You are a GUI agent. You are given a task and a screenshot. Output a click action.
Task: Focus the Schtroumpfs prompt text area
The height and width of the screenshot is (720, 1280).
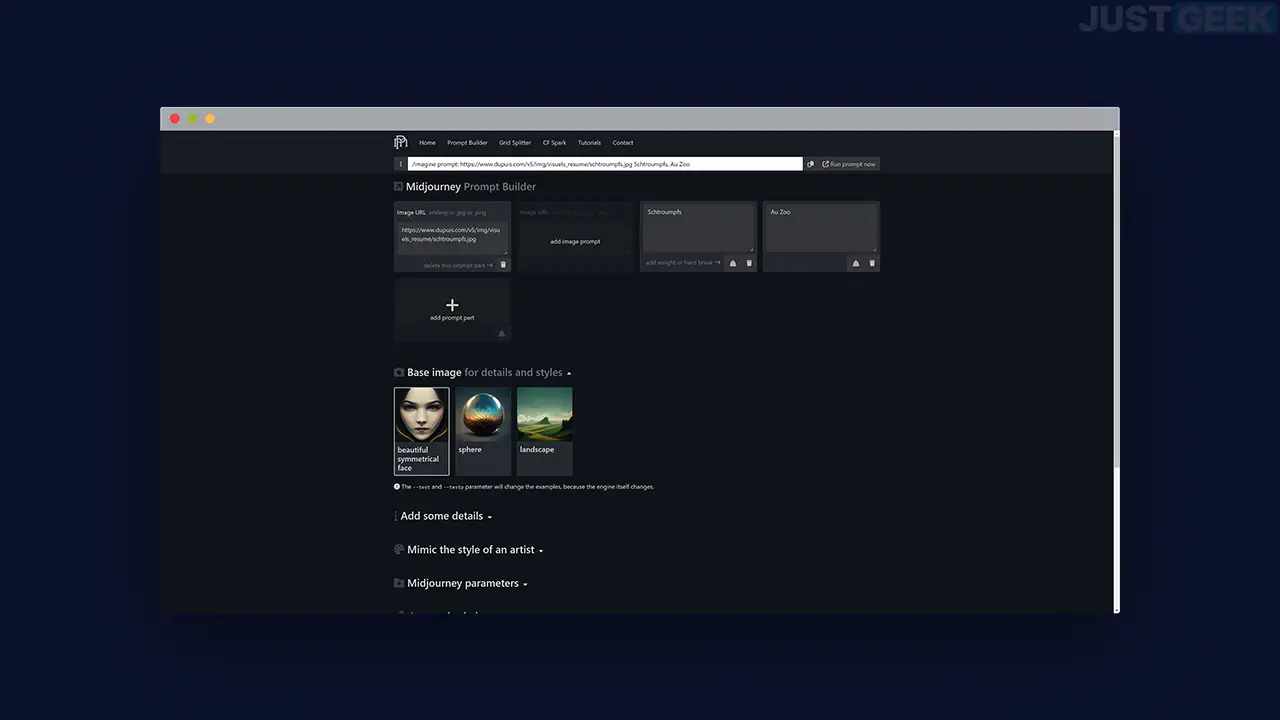pyautogui.click(x=699, y=229)
